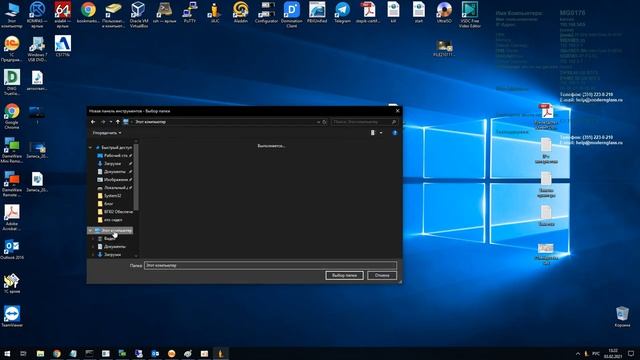640x360 pixels.
Task: Collapse the Быстрый доступ tree node
Action: (90, 147)
